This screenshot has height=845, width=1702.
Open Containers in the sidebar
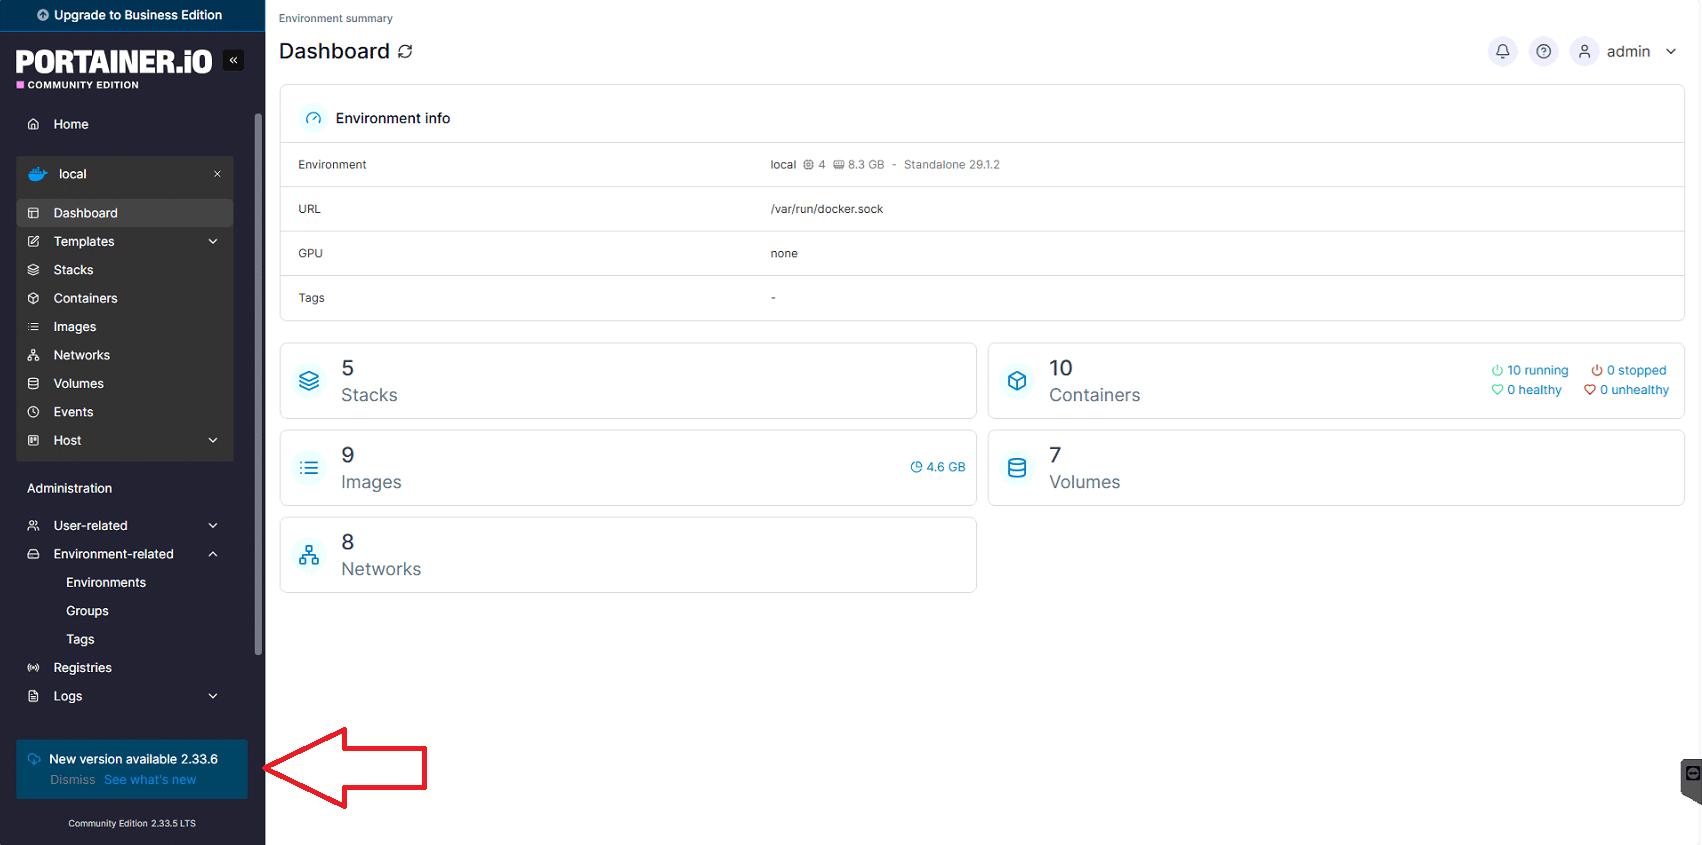85,298
